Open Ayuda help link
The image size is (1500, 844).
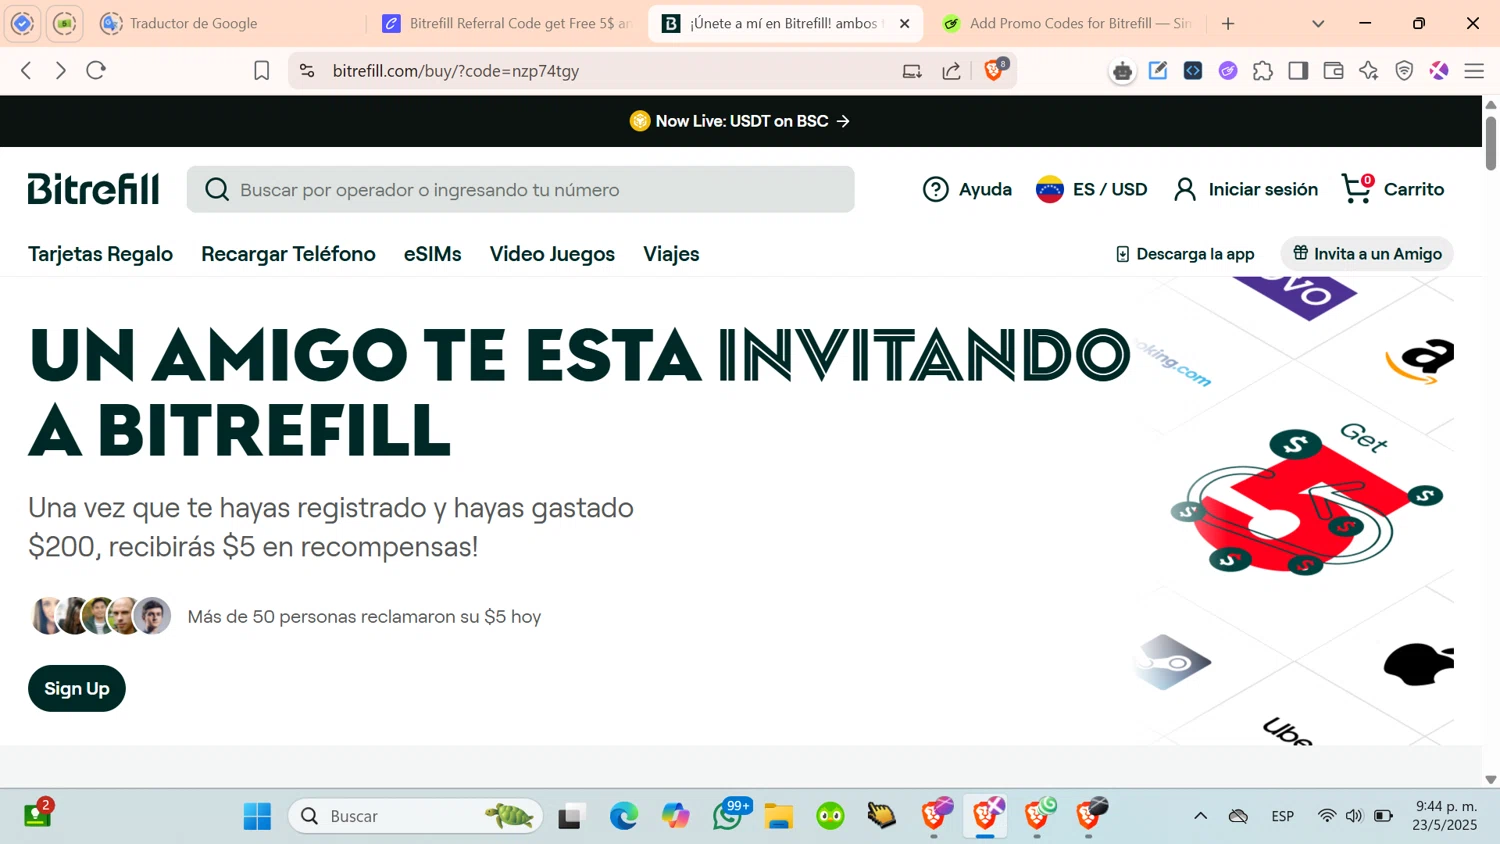[x=967, y=189]
